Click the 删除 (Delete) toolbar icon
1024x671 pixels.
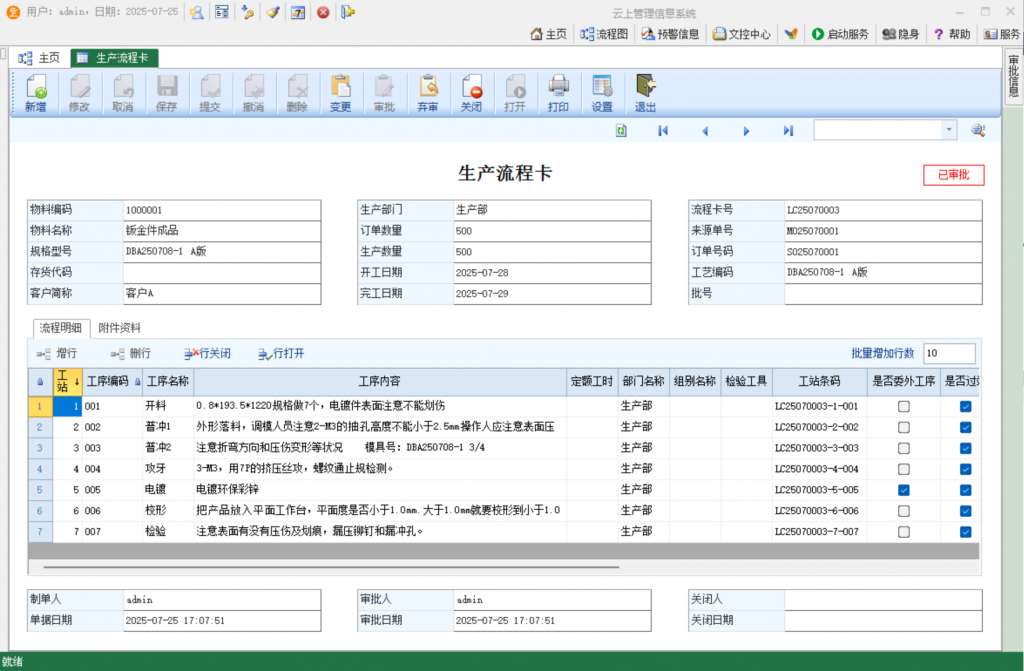297,93
